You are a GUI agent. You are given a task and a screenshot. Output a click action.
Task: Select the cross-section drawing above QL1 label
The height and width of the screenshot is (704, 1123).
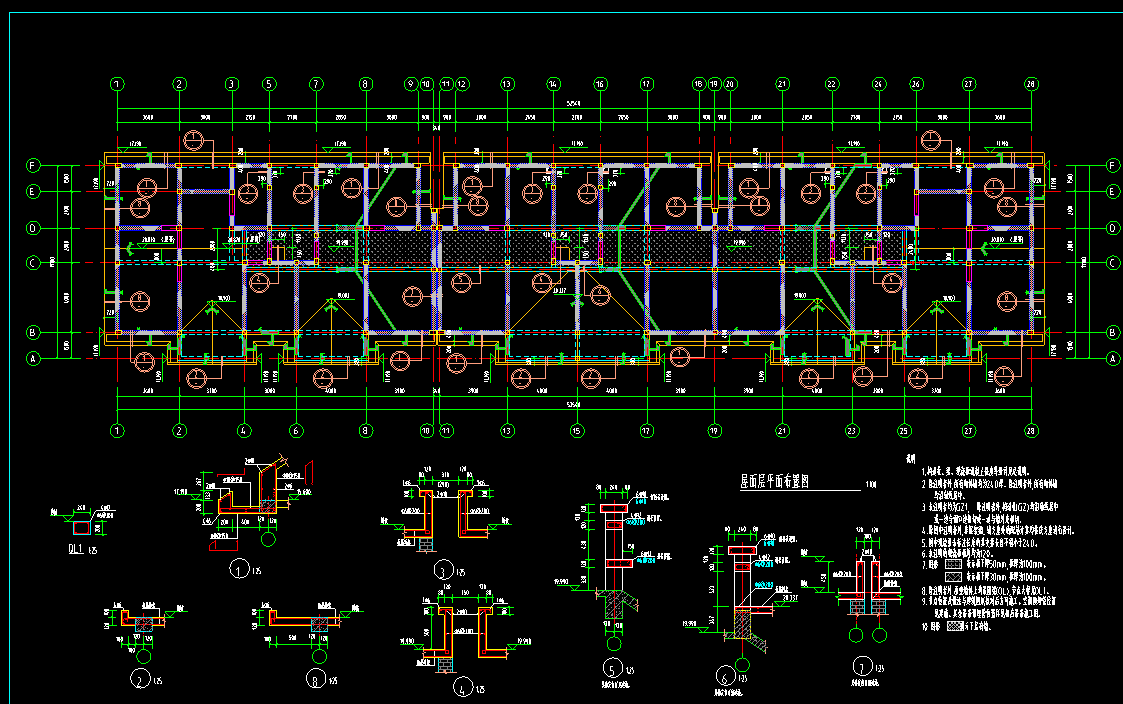pos(83,522)
